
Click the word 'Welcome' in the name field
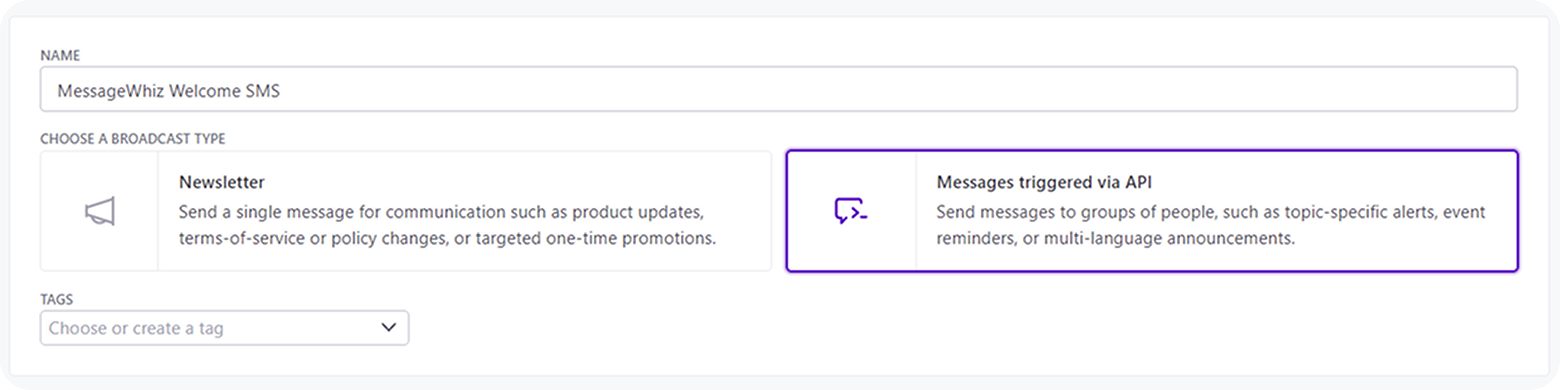pyautogui.click(x=207, y=90)
